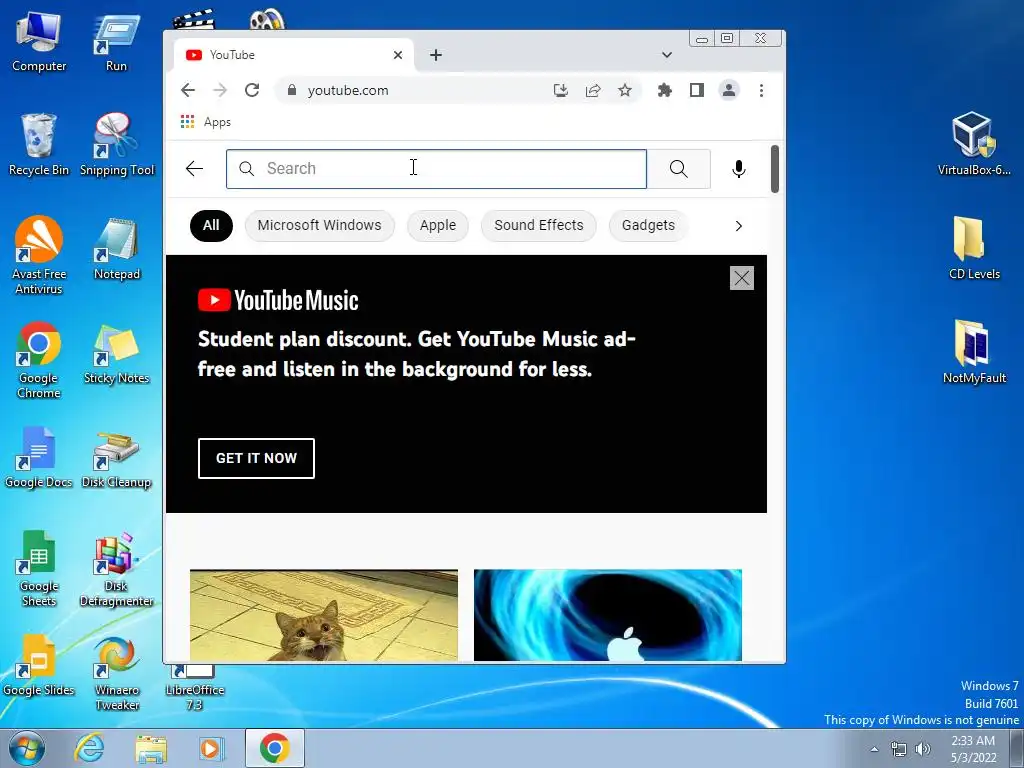Select the CD Levels folder
This screenshot has width=1024, height=768.
coord(974,248)
